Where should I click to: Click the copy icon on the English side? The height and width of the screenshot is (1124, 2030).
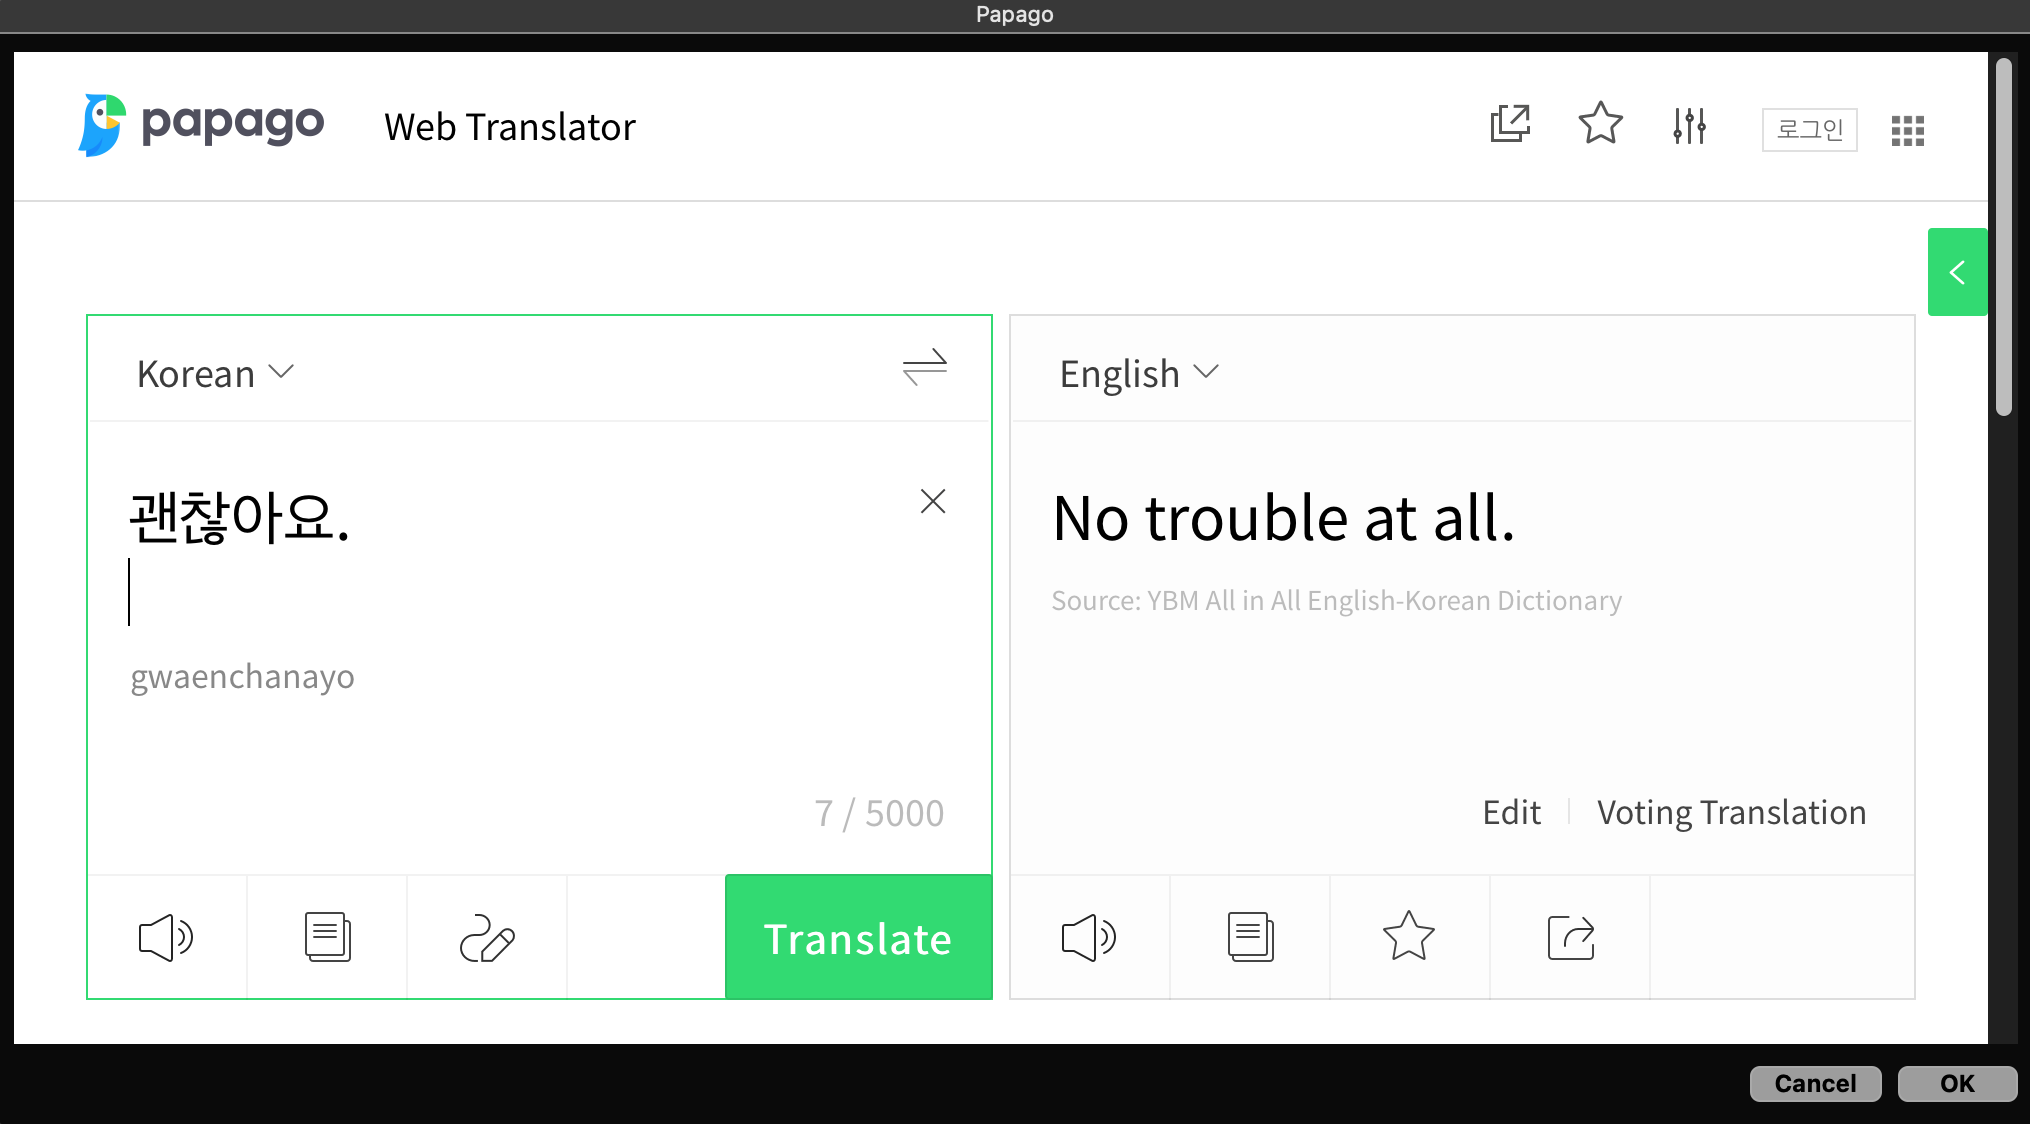click(1250, 936)
